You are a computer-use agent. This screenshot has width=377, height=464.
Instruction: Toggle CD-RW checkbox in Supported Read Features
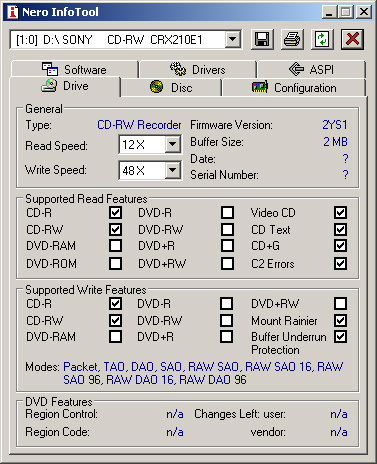coord(115,229)
